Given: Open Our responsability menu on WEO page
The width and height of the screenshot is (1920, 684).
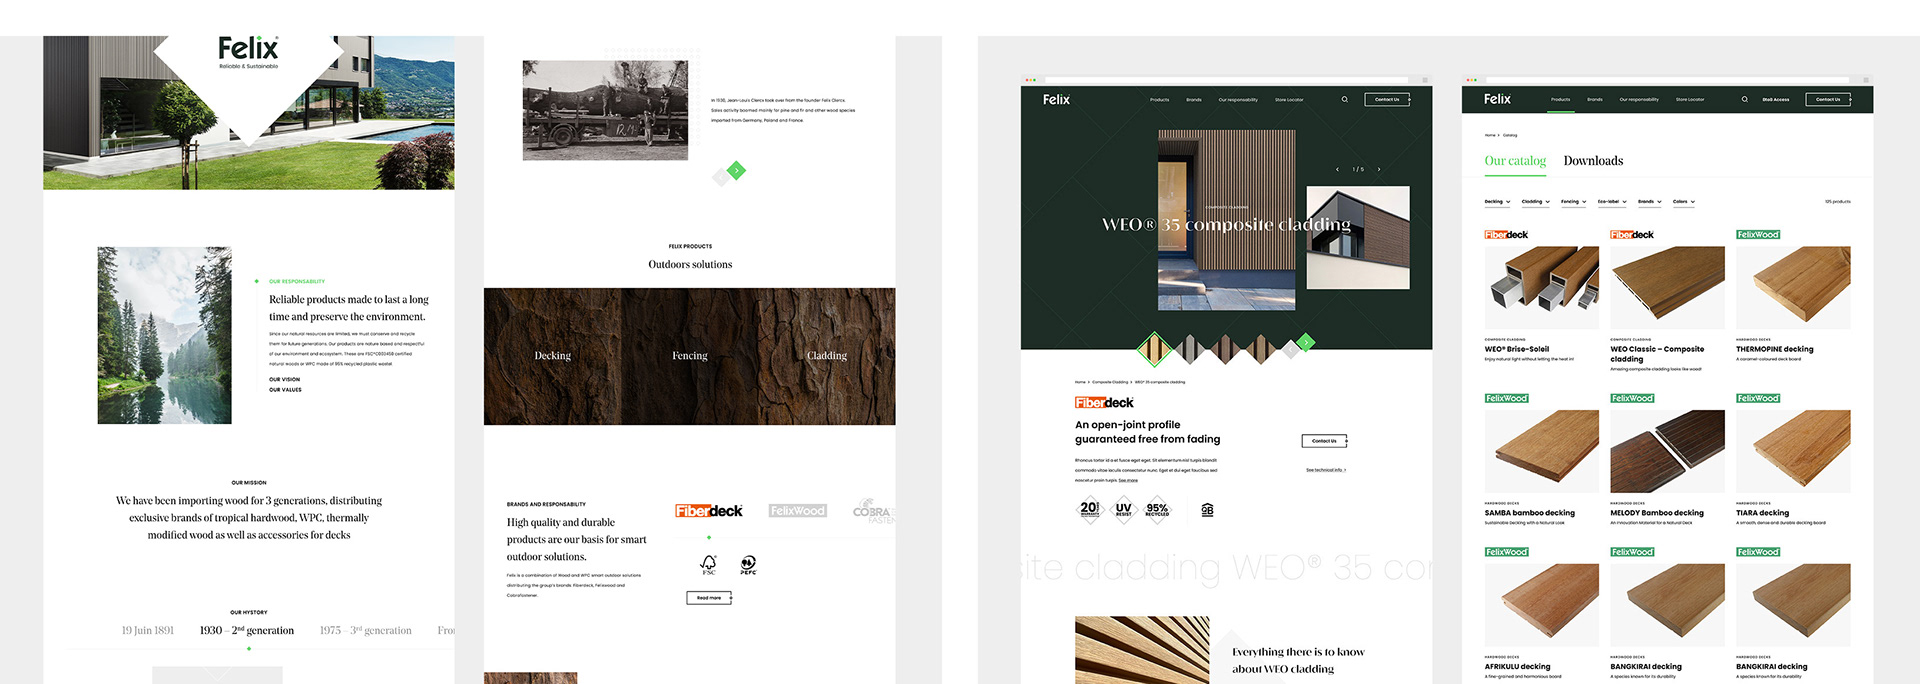Looking at the screenshot, I should (1238, 100).
